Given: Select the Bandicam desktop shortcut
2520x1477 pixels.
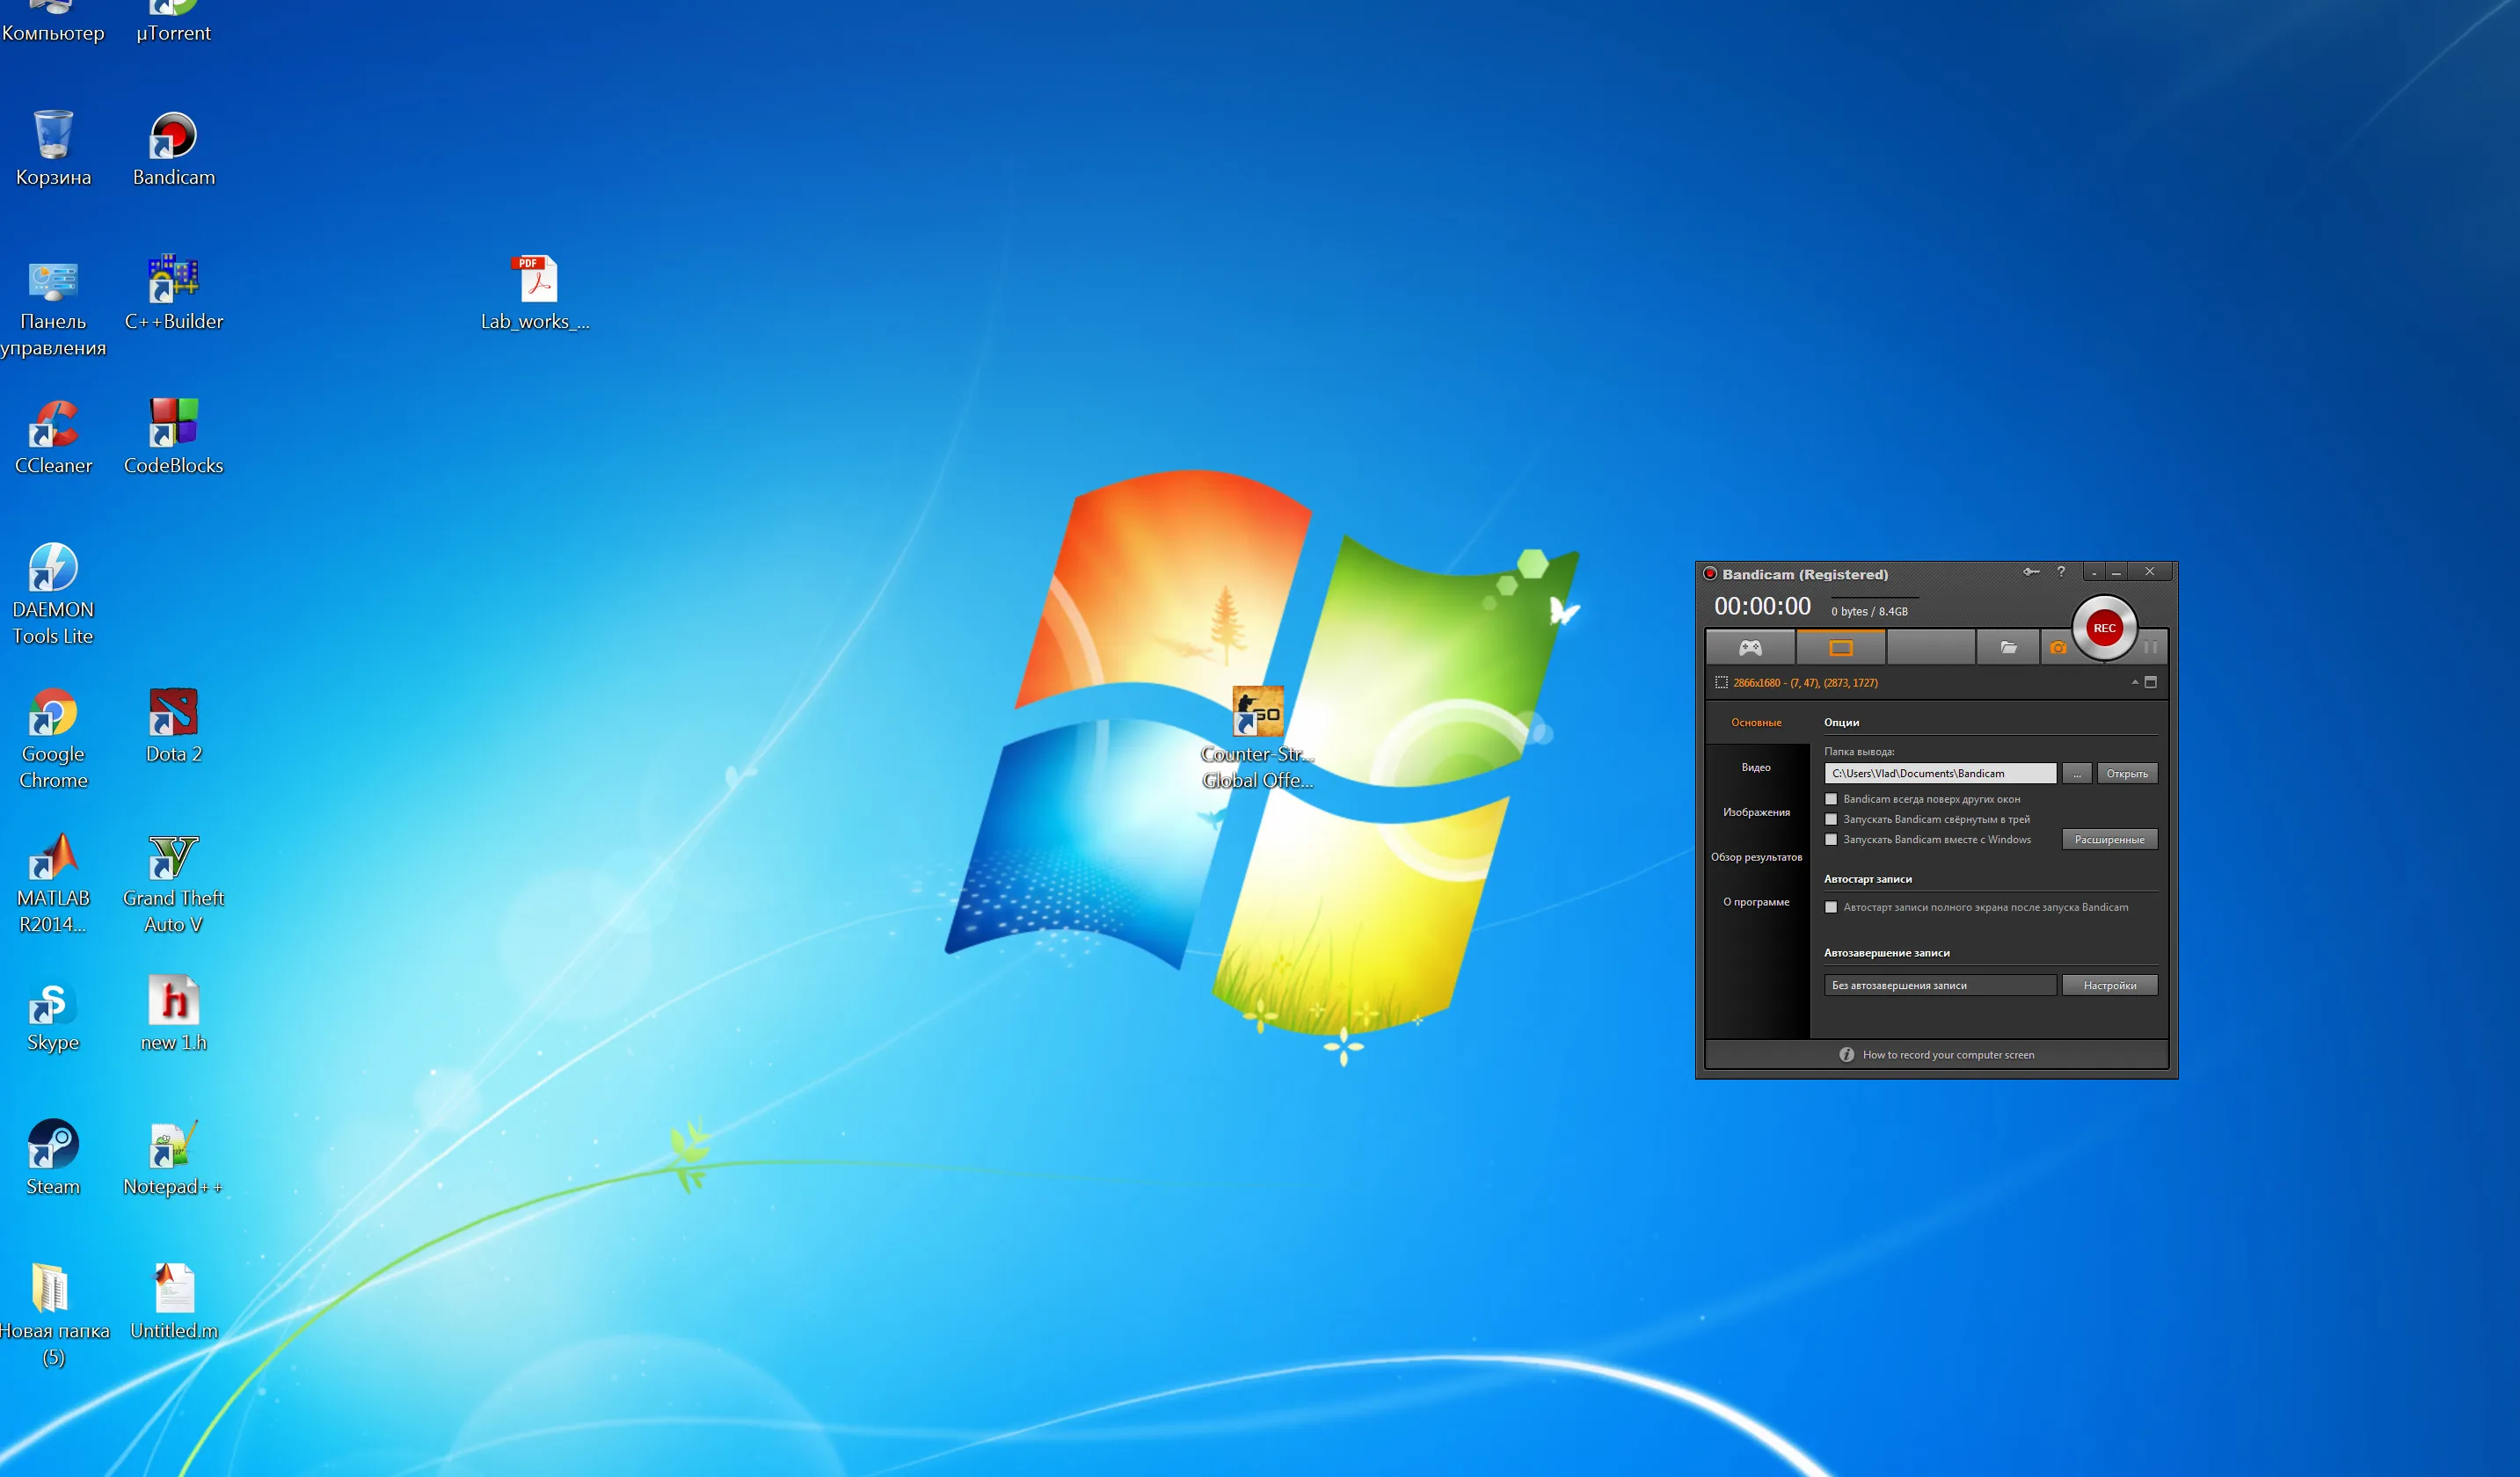Looking at the screenshot, I should pyautogui.click(x=173, y=148).
